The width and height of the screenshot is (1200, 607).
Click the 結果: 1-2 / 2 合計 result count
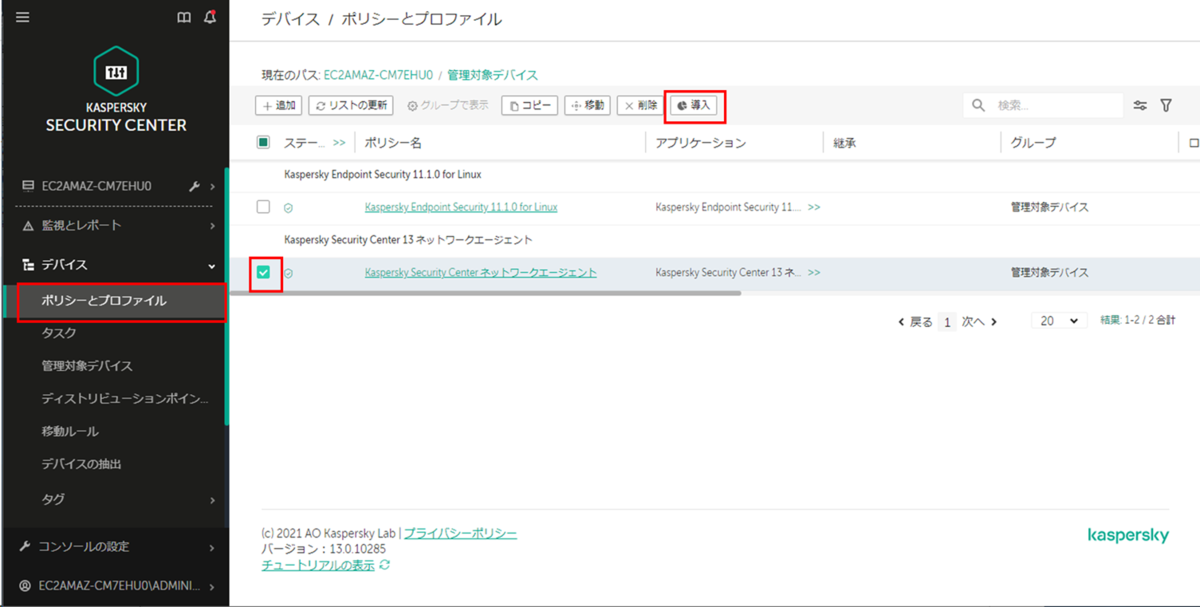coord(1137,321)
